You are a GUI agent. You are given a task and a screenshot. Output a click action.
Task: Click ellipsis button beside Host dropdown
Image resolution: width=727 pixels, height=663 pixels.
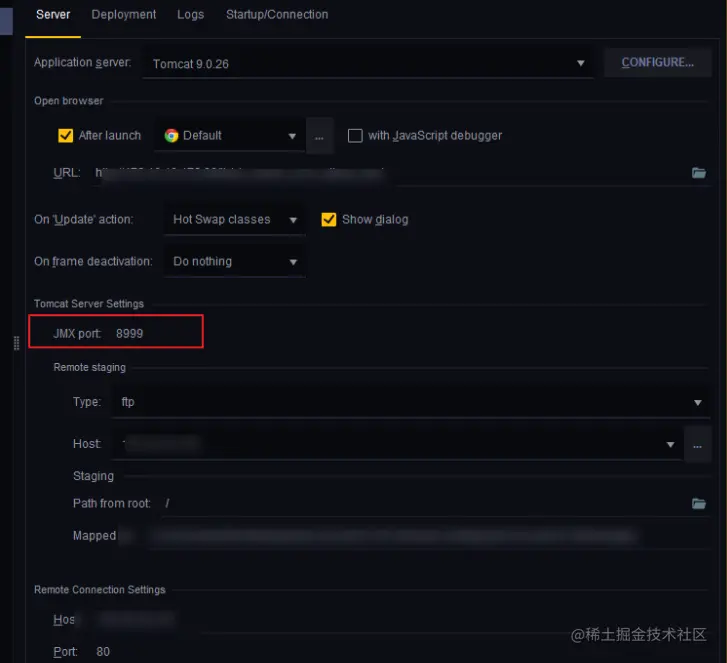click(697, 445)
